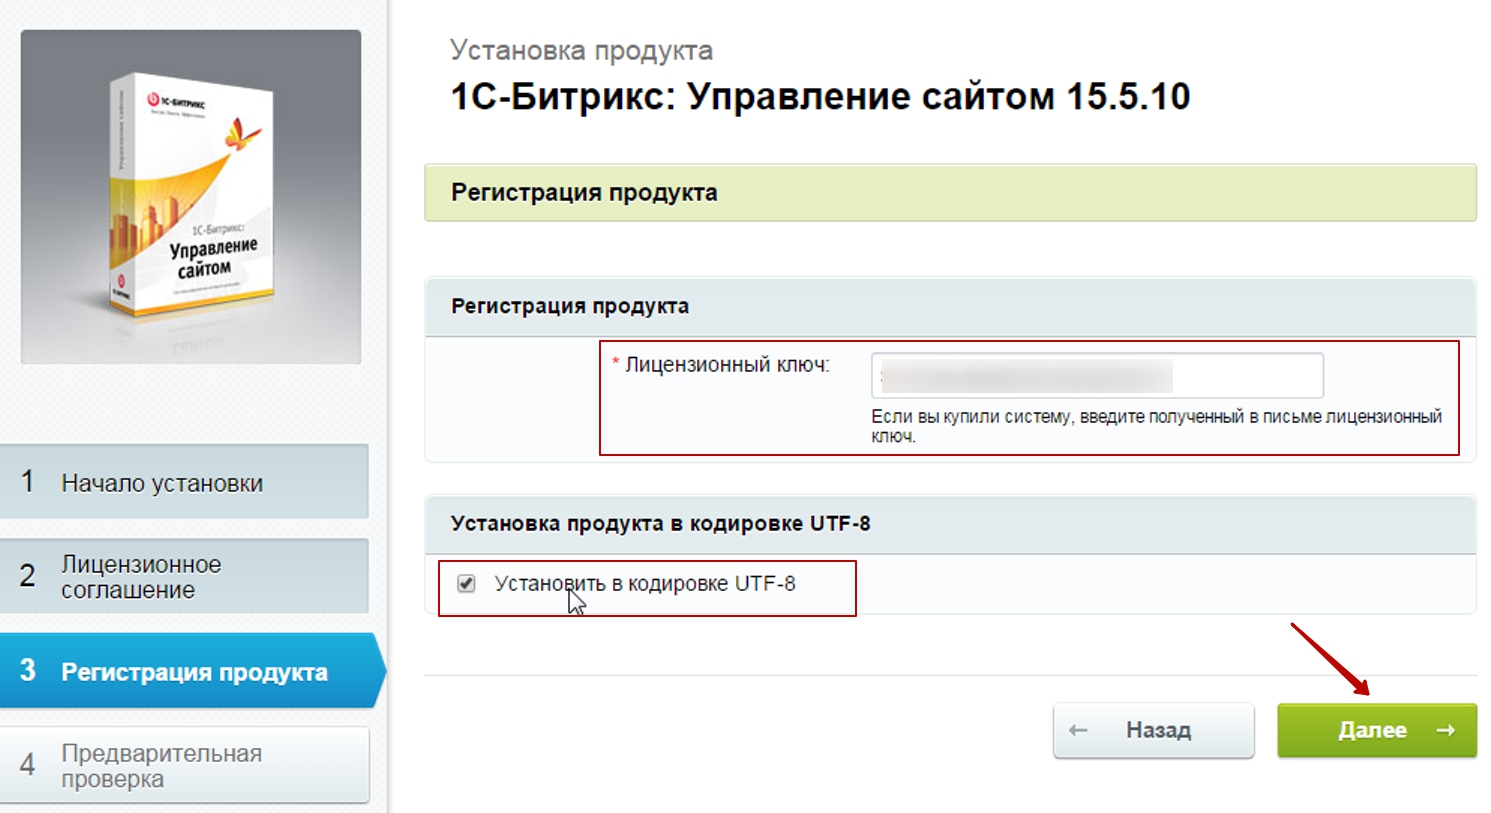The width and height of the screenshot is (1491, 813).
Task: Click the license key hint text below the field
Action: tap(1156, 426)
